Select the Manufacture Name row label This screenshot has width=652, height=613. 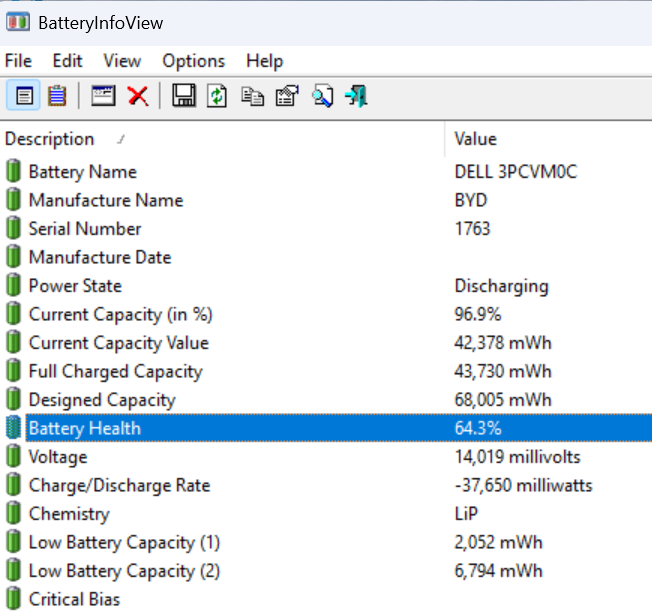106,200
